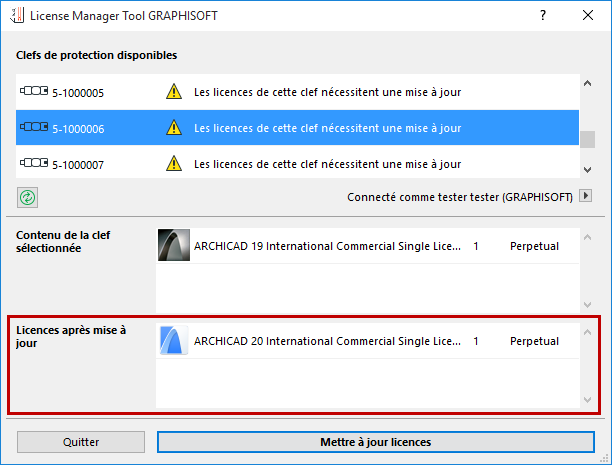Image resolution: width=612 pixels, height=465 pixels.
Task: Select key number 5-1000006
Action: (78, 129)
